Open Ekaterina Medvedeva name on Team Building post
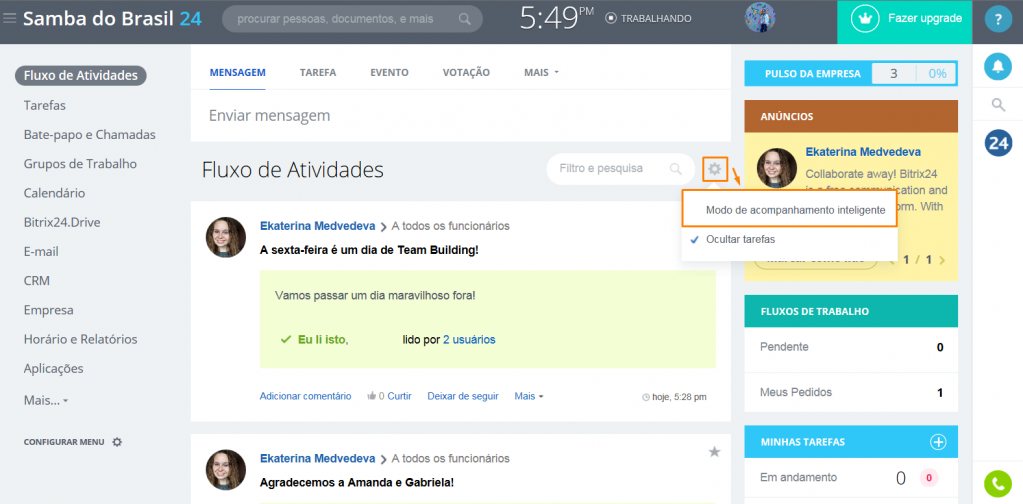This screenshot has height=504, width=1023. tap(318, 226)
